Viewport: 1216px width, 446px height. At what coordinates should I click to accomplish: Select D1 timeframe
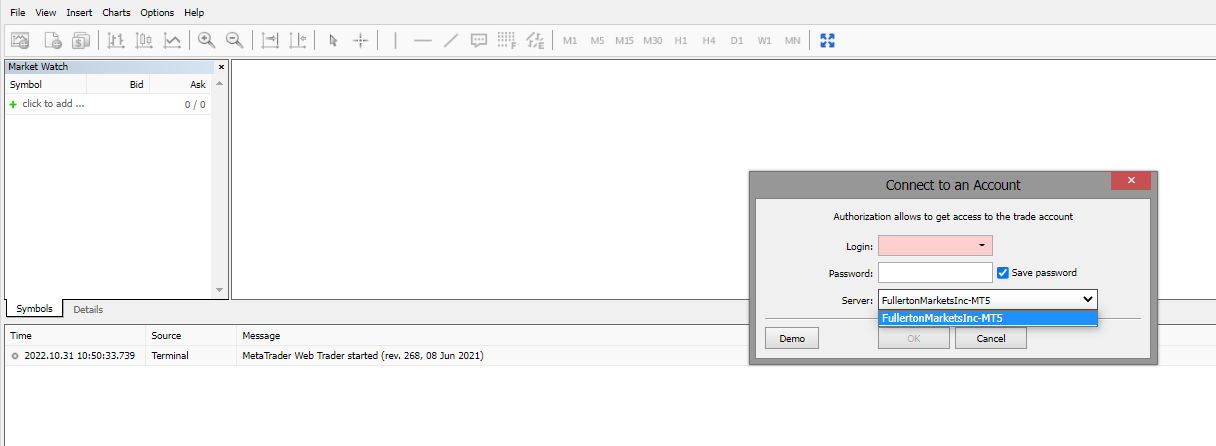click(737, 41)
